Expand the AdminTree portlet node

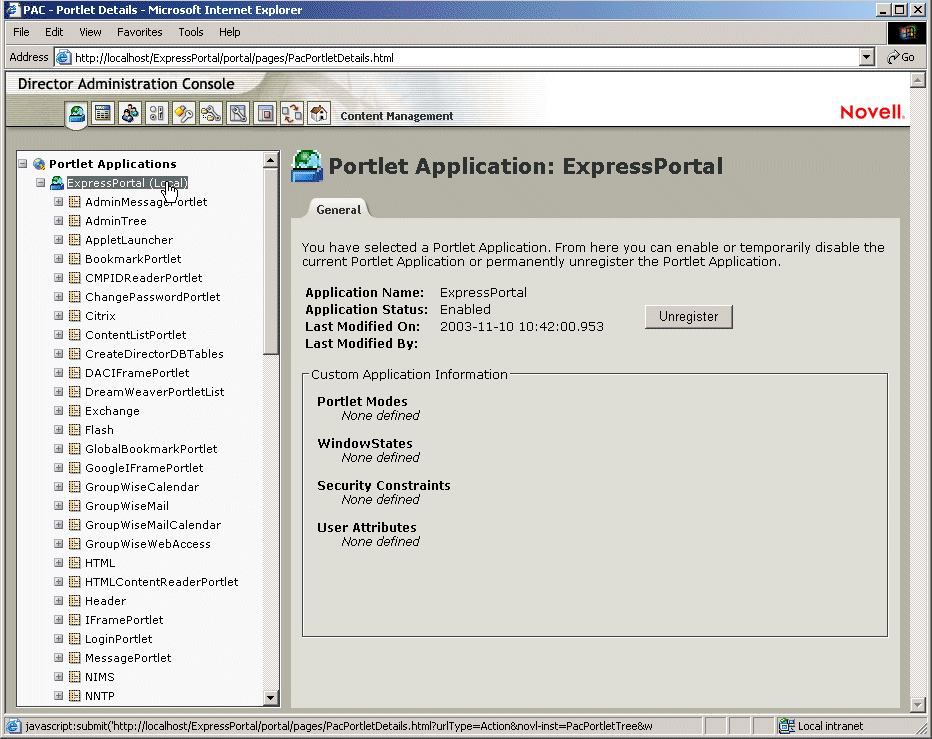click(x=58, y=221)
